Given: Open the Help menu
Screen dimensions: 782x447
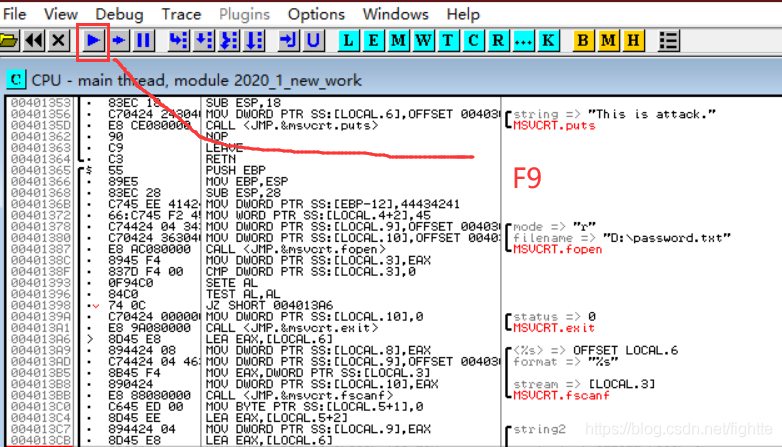Looking at the screenshot, I should click(463, 14).
